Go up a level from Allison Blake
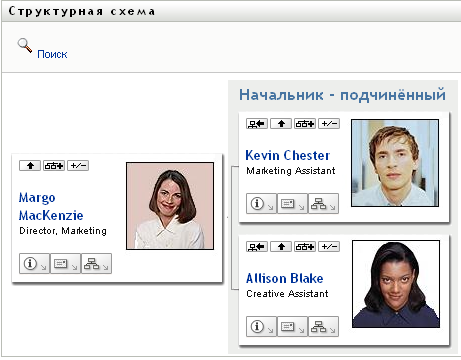This screenshot has height=360, width=461. [281, 247]
